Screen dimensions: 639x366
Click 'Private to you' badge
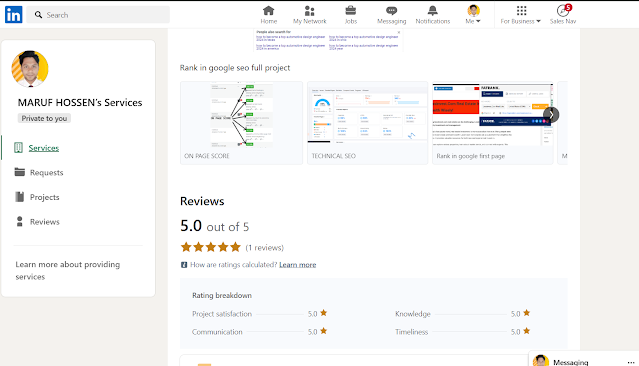coord(44,118)
